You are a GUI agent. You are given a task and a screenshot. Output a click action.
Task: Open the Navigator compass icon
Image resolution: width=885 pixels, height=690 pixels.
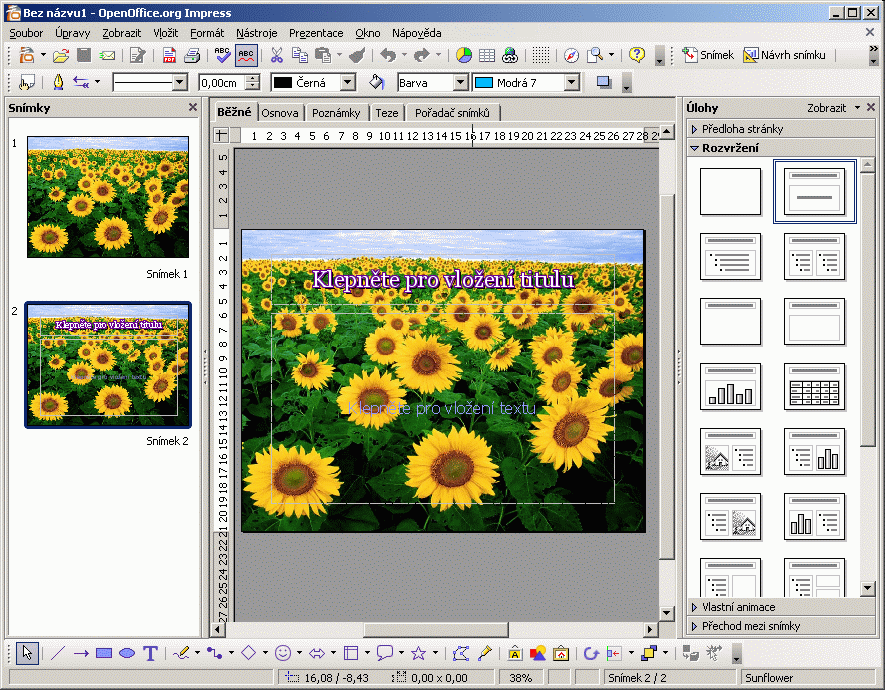click(x=571, y=55)
